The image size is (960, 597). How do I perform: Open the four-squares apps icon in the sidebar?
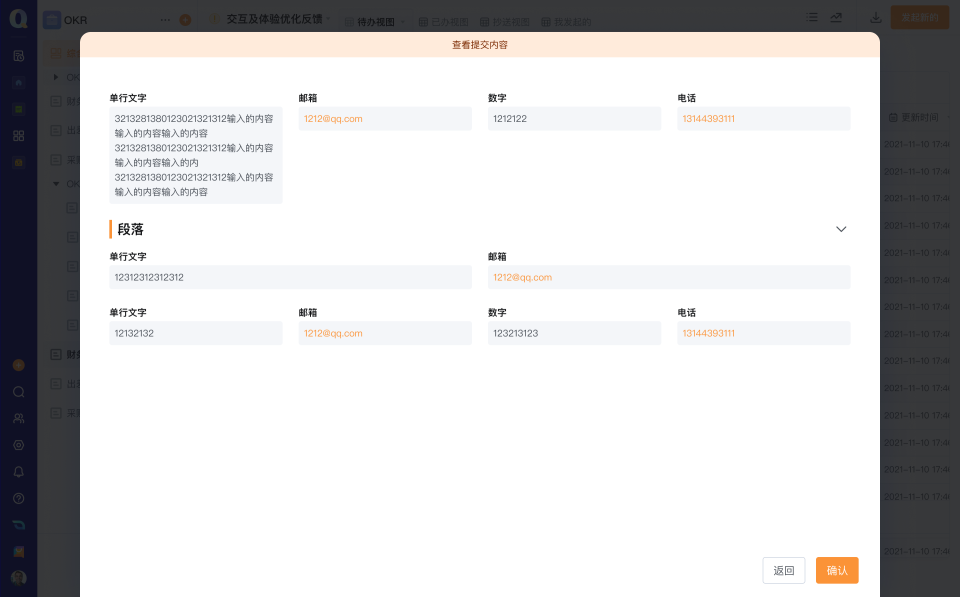[x=18, y=136]
